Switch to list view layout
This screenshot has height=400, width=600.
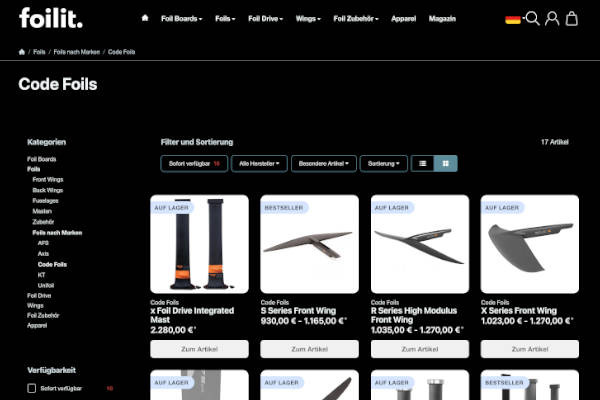(x=422, y=164)
